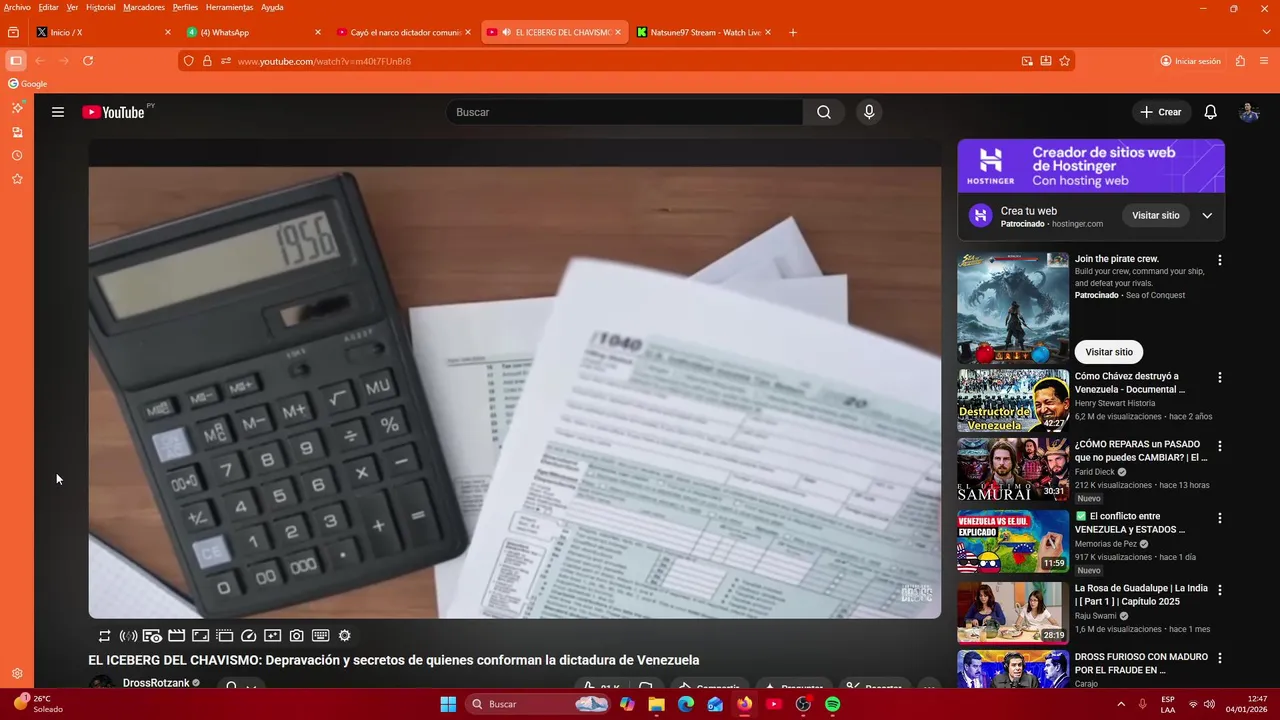
Task: Open the Historial menu
Action: tap(100, 7)
